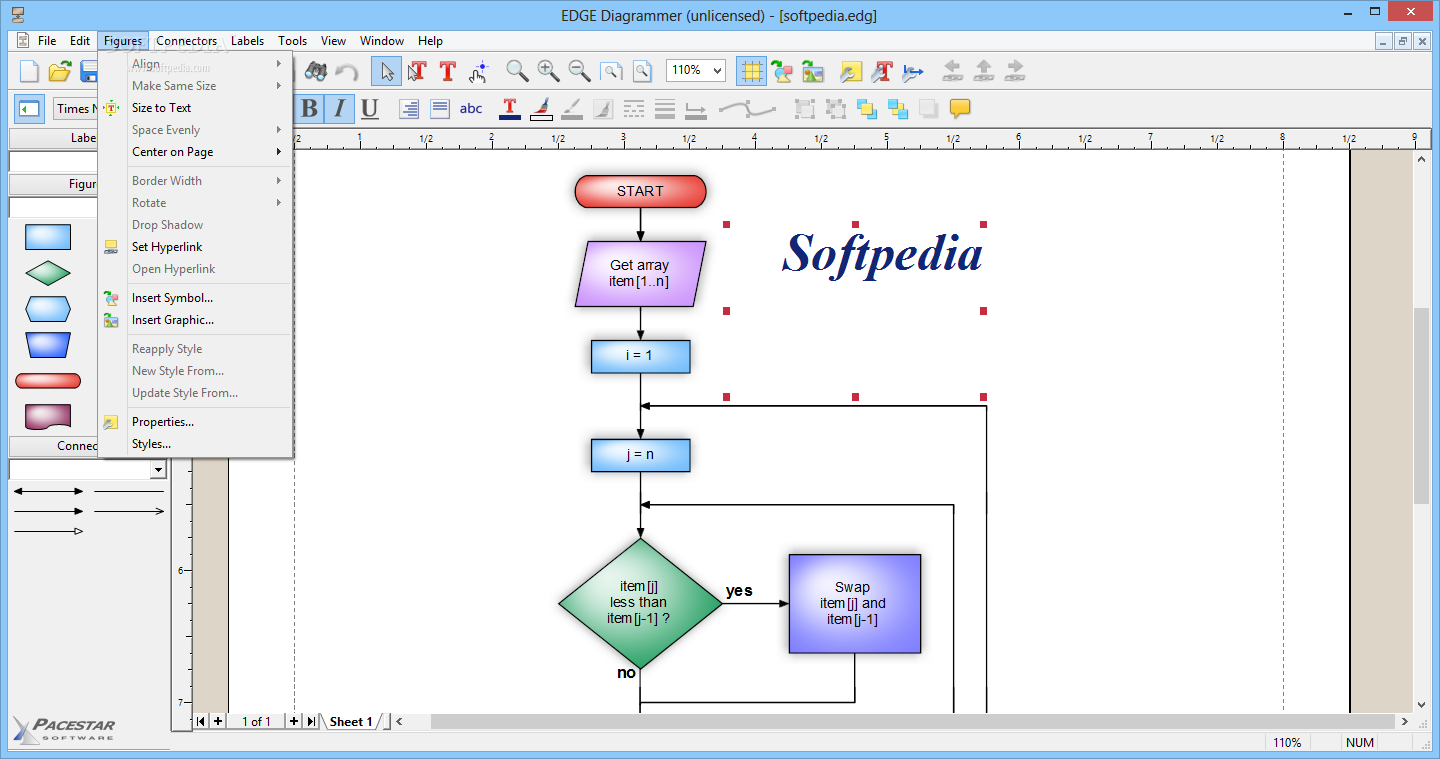
Task: Choose Insert Graphic... from Figures menu
Action: [195, 320]
